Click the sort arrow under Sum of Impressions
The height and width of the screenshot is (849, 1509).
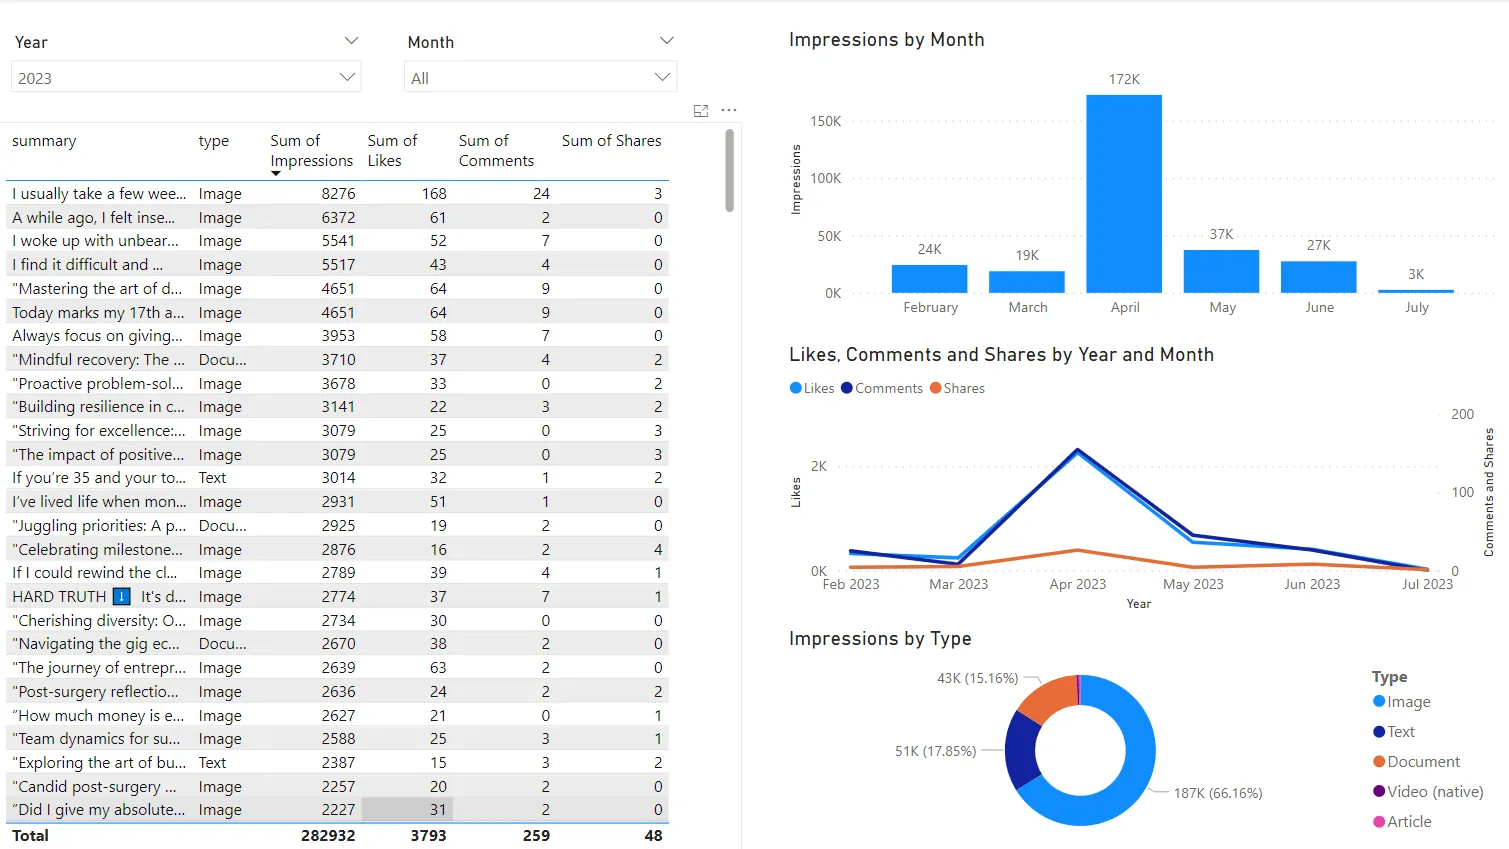pyautogui.click(x=276, y=174)
